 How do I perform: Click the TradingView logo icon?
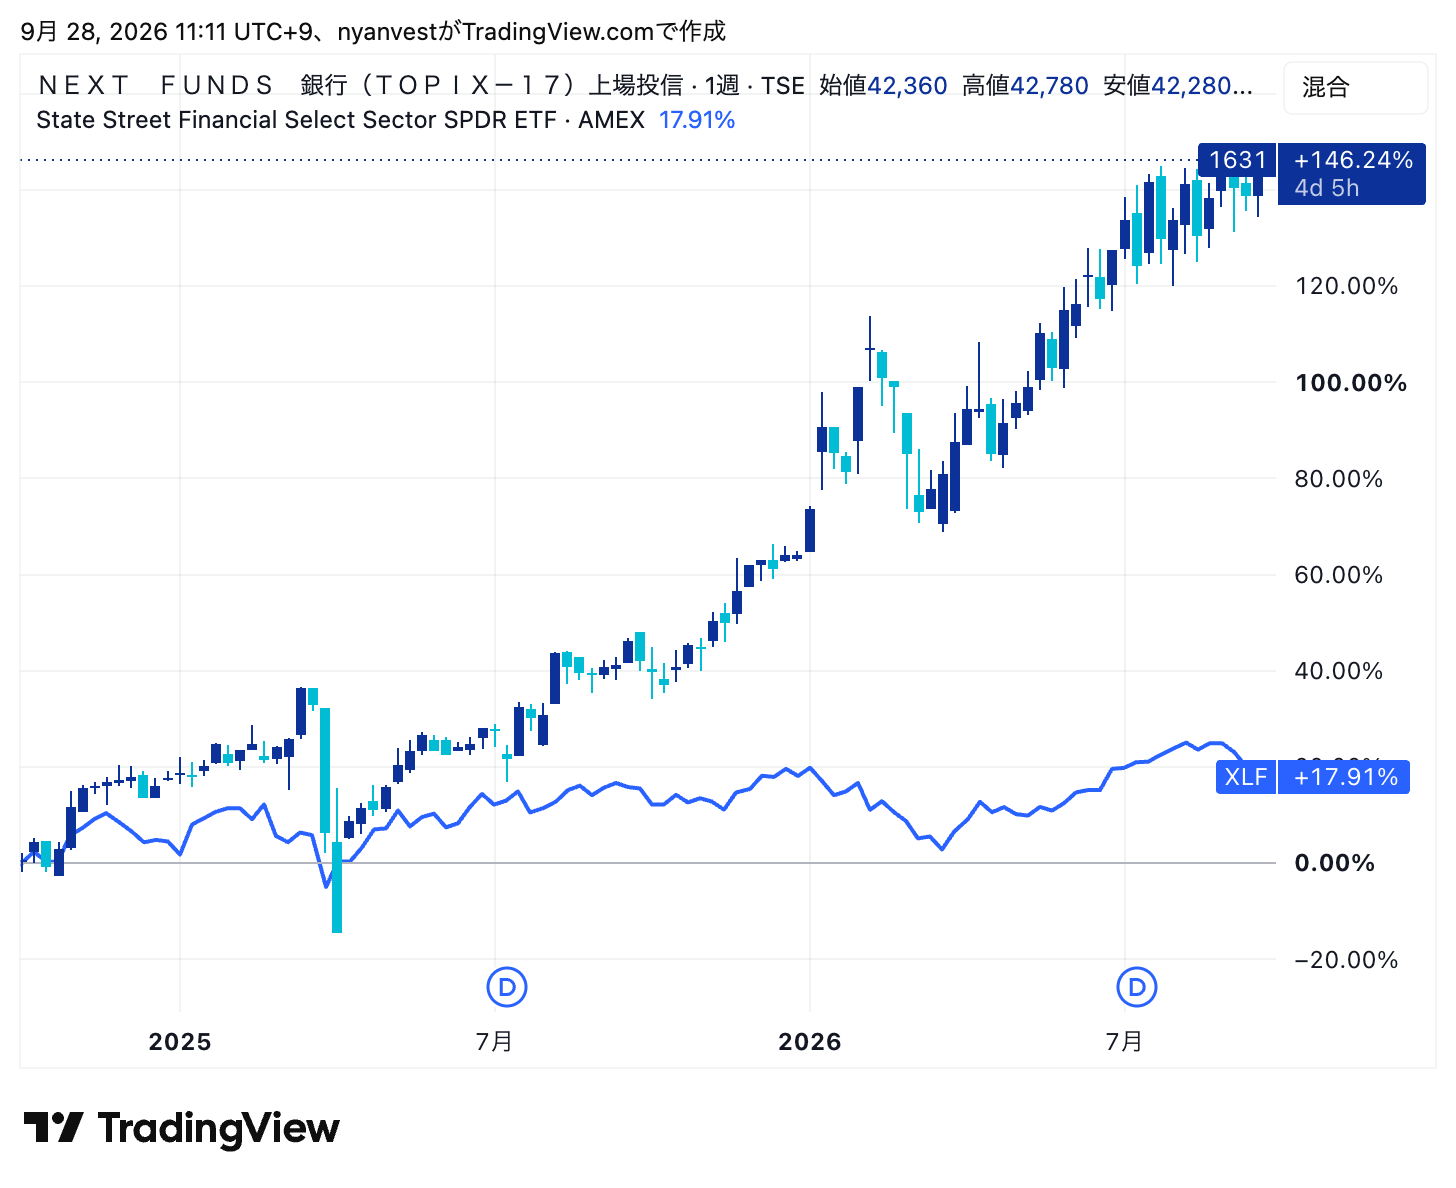click(x=53, y=1128)
